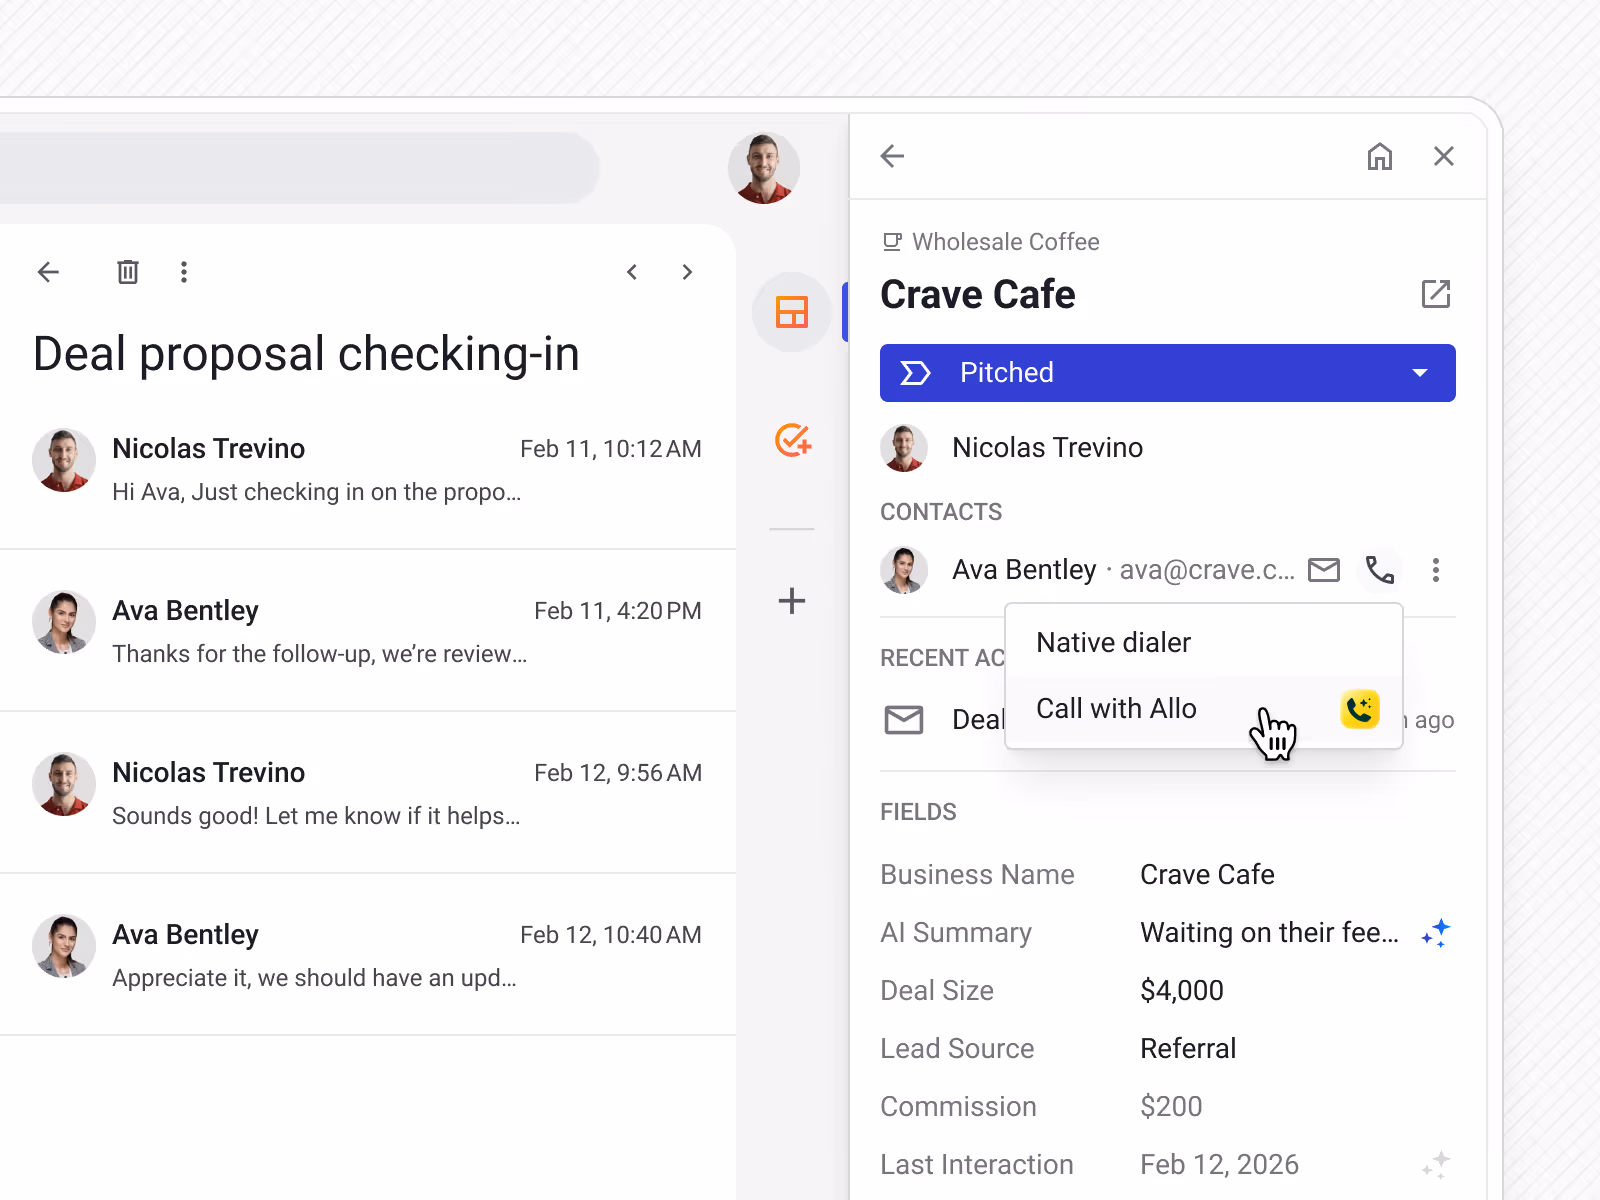Click the Last Interaction date Feb 12, 2026

coord(1219,1165)
